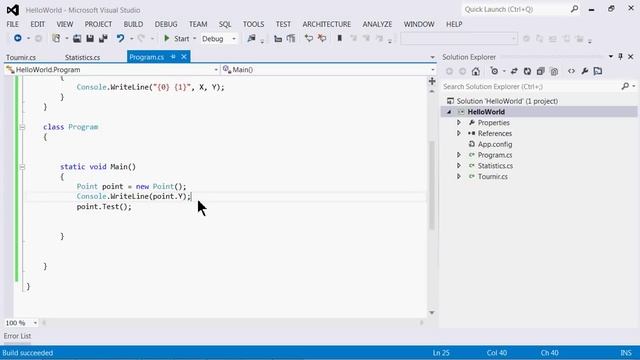Open the ANALYZE menu

coord(377,24)
